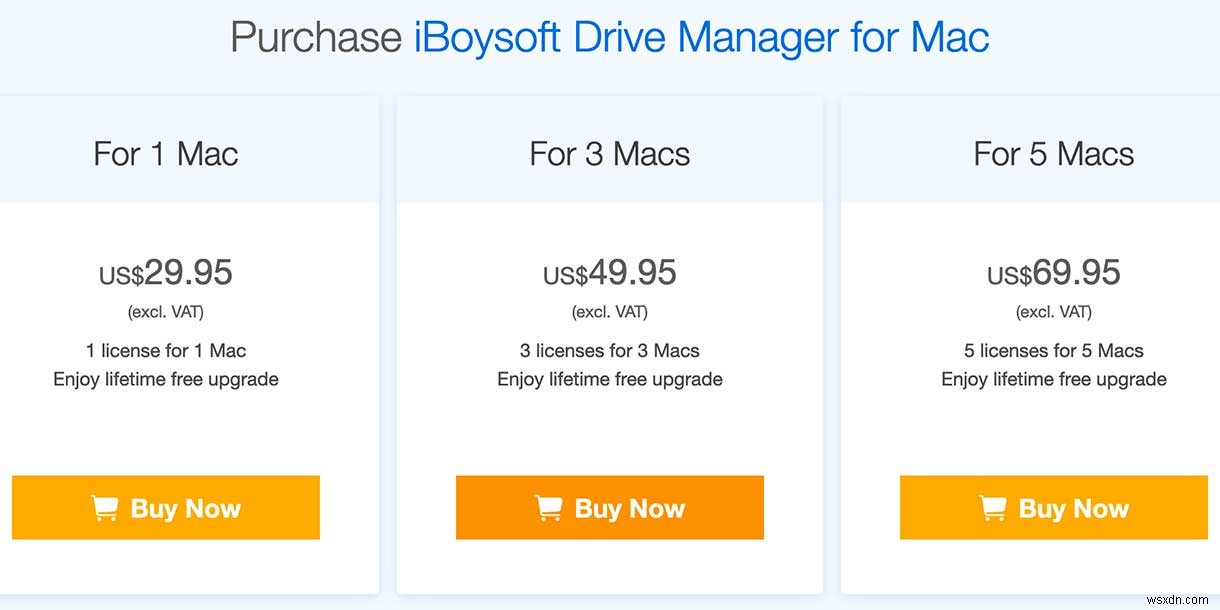Click the Buy Now button under US$29.95
The width and height of the screenshot is (1220, 610).
click(165, 508)
